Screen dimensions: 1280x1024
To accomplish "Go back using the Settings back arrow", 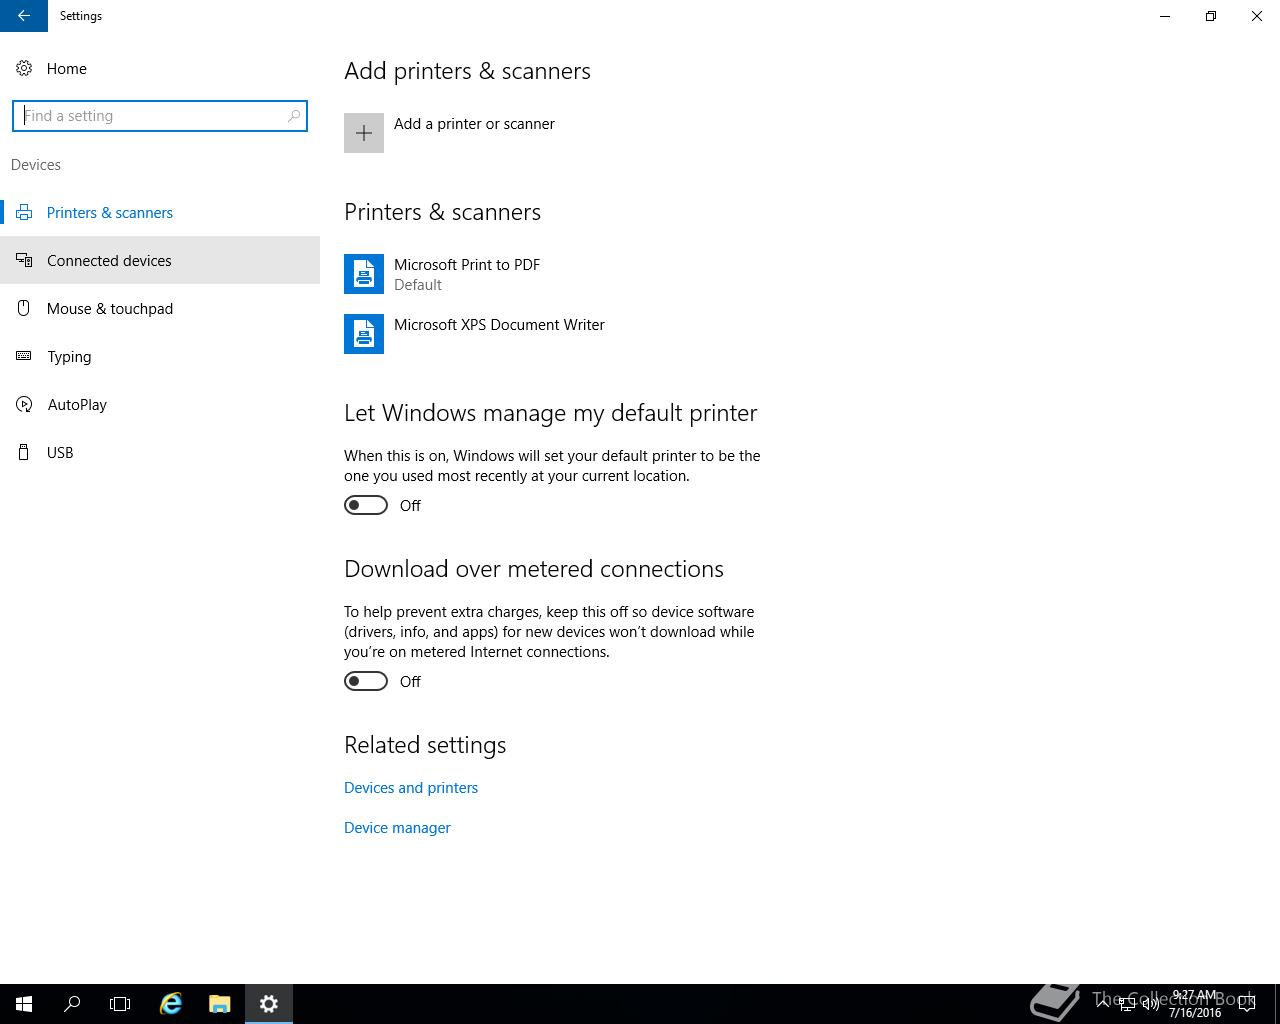I will [24, 16].
